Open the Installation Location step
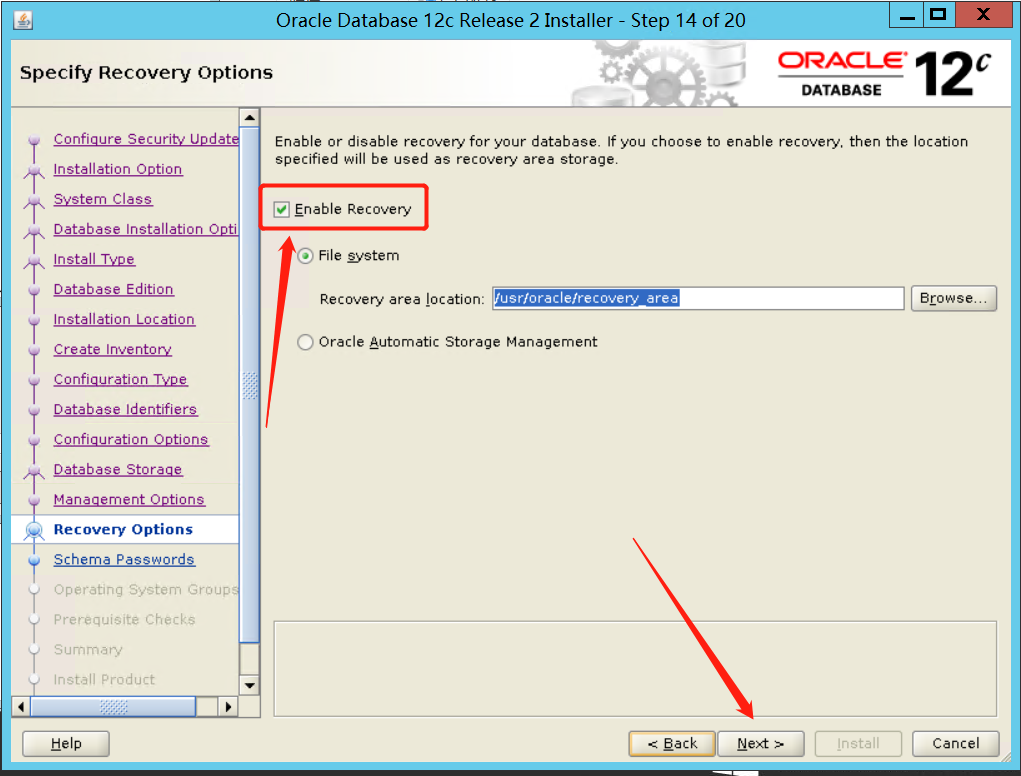Screen dimensions: 1021x776 [x=124, y=319]
